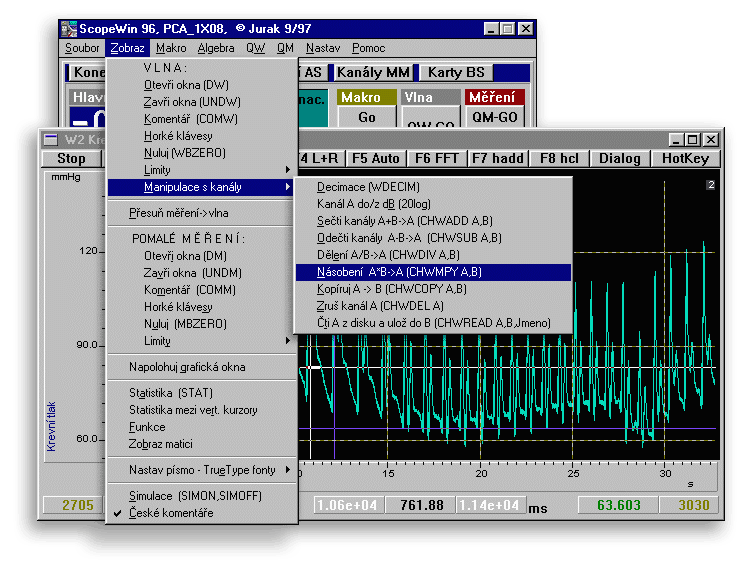Open the Zobraz menu
This screenshot has width=744, height=572.
point(127,48)
